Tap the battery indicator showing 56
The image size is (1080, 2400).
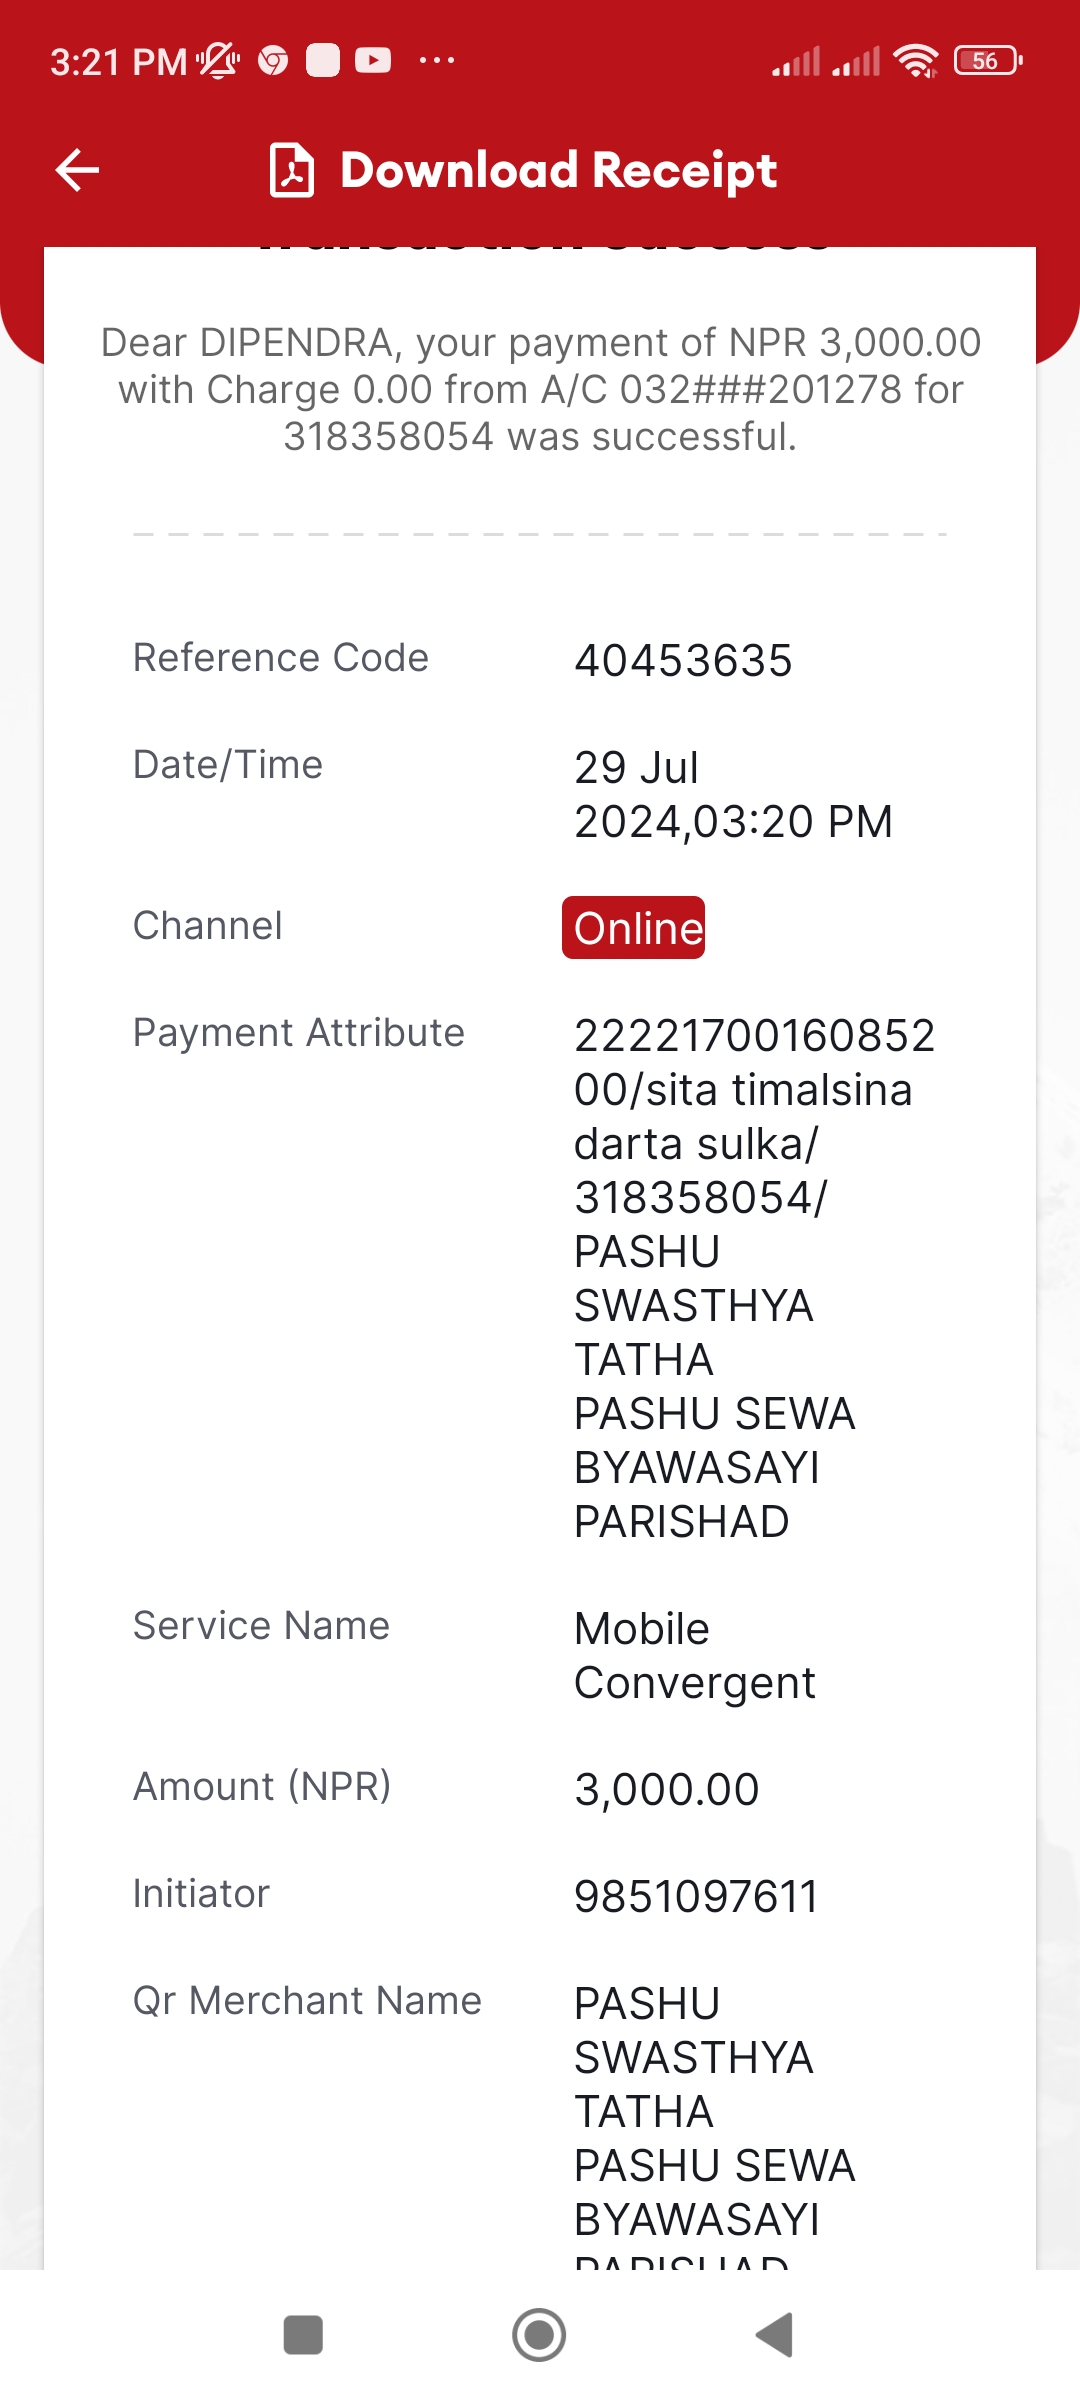coord(988,61)
